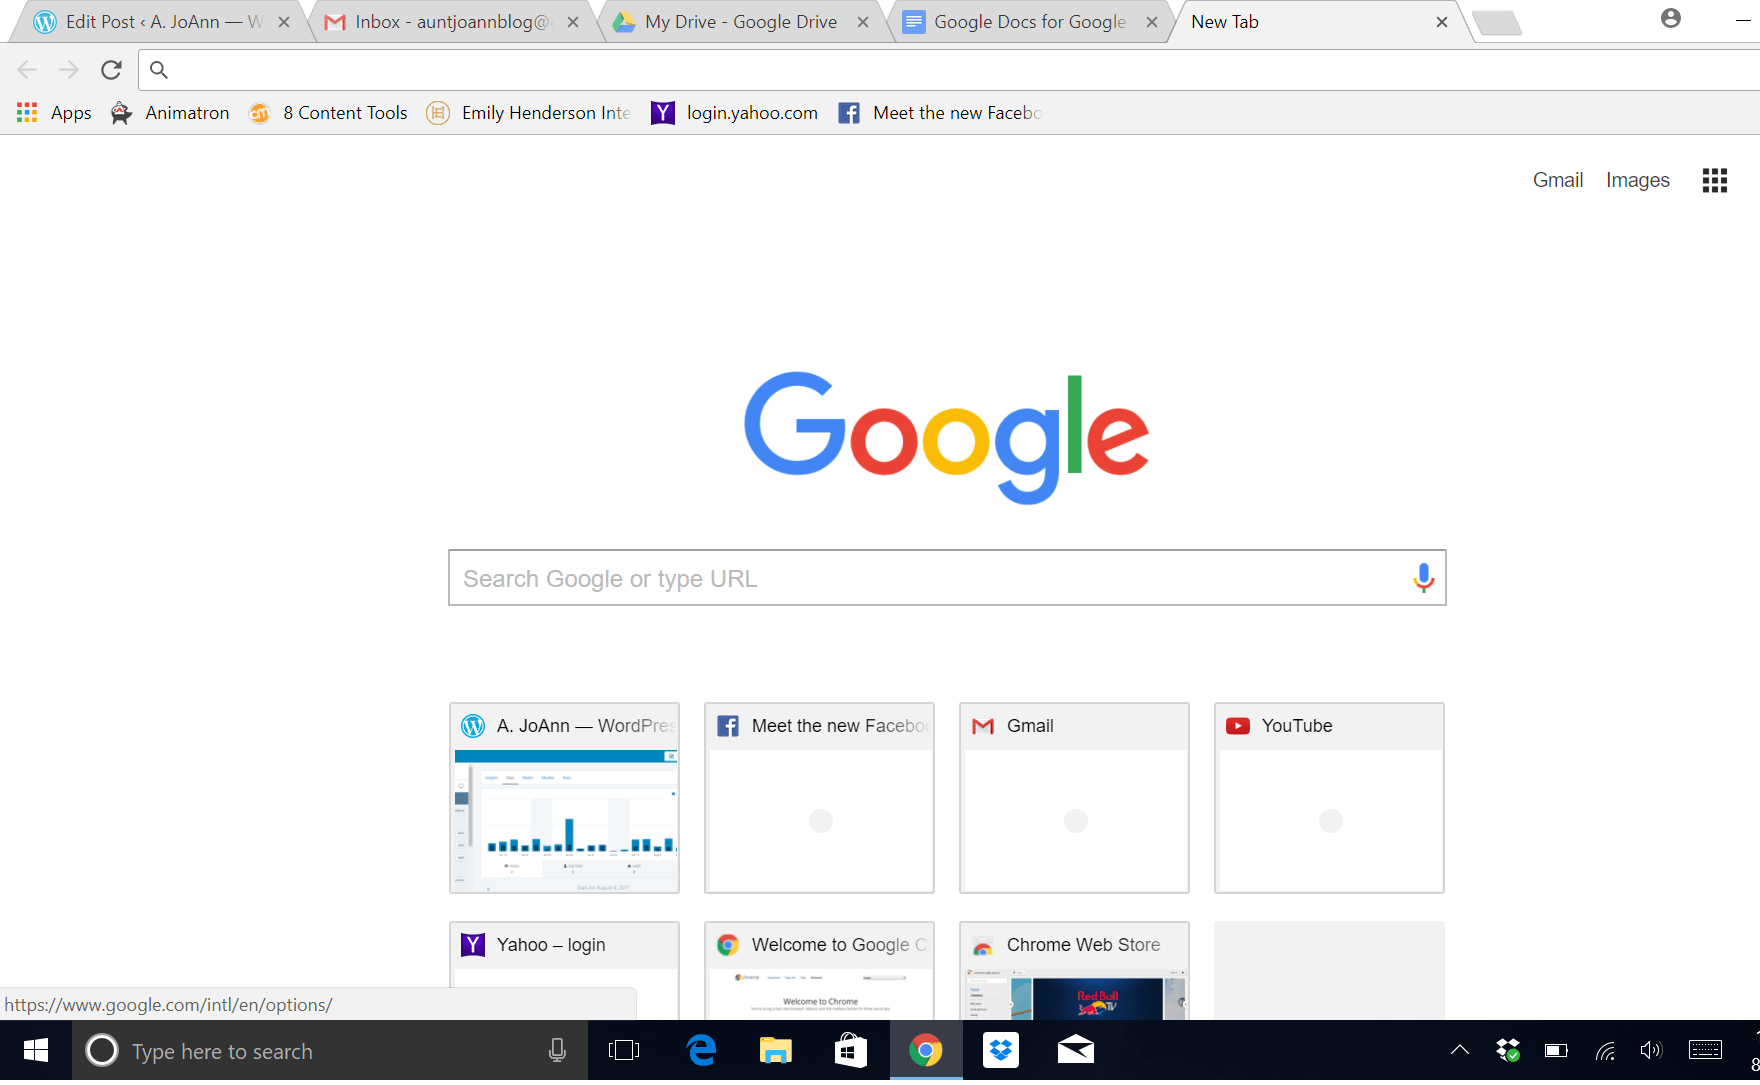Start voice search with the microphone icon
Image resolution: width=1760 pixels, height=1085 pixels.
click(1423, 578)
